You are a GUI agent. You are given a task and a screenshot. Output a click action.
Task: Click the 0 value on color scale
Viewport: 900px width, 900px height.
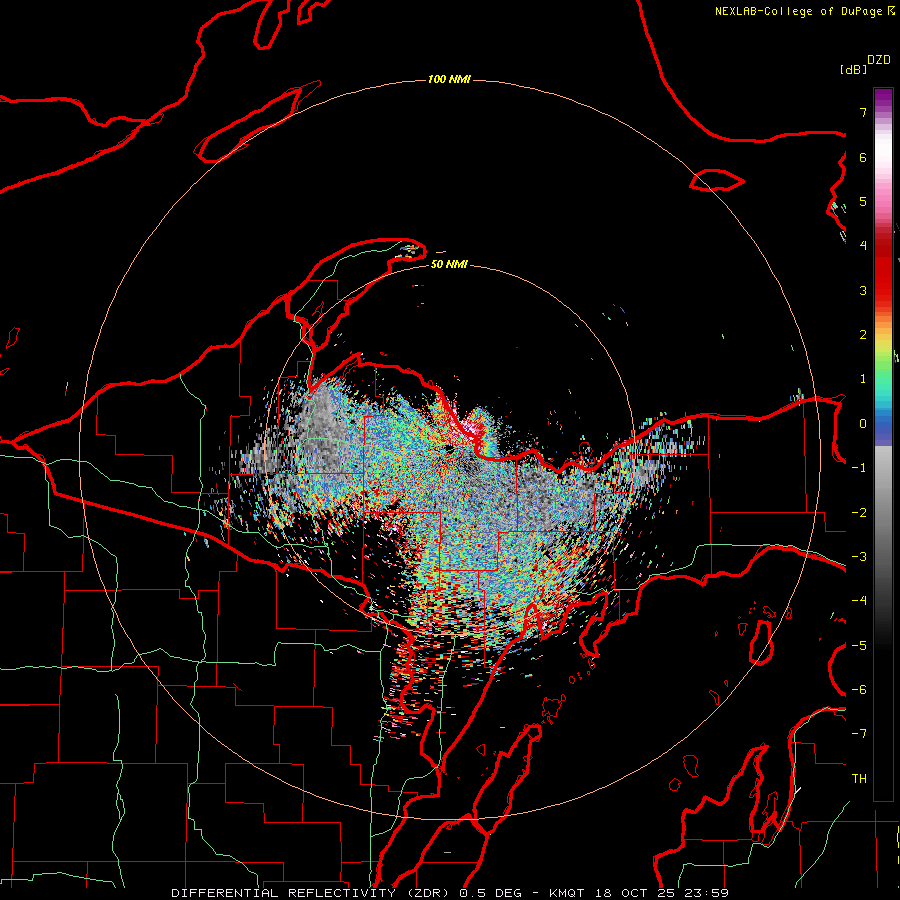(x=863, y=424)
